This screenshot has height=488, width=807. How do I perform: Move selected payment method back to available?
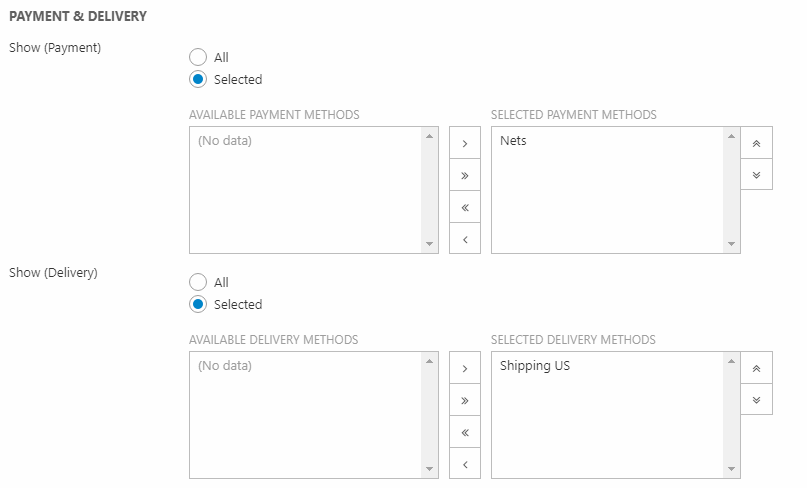tap(465, 240)
